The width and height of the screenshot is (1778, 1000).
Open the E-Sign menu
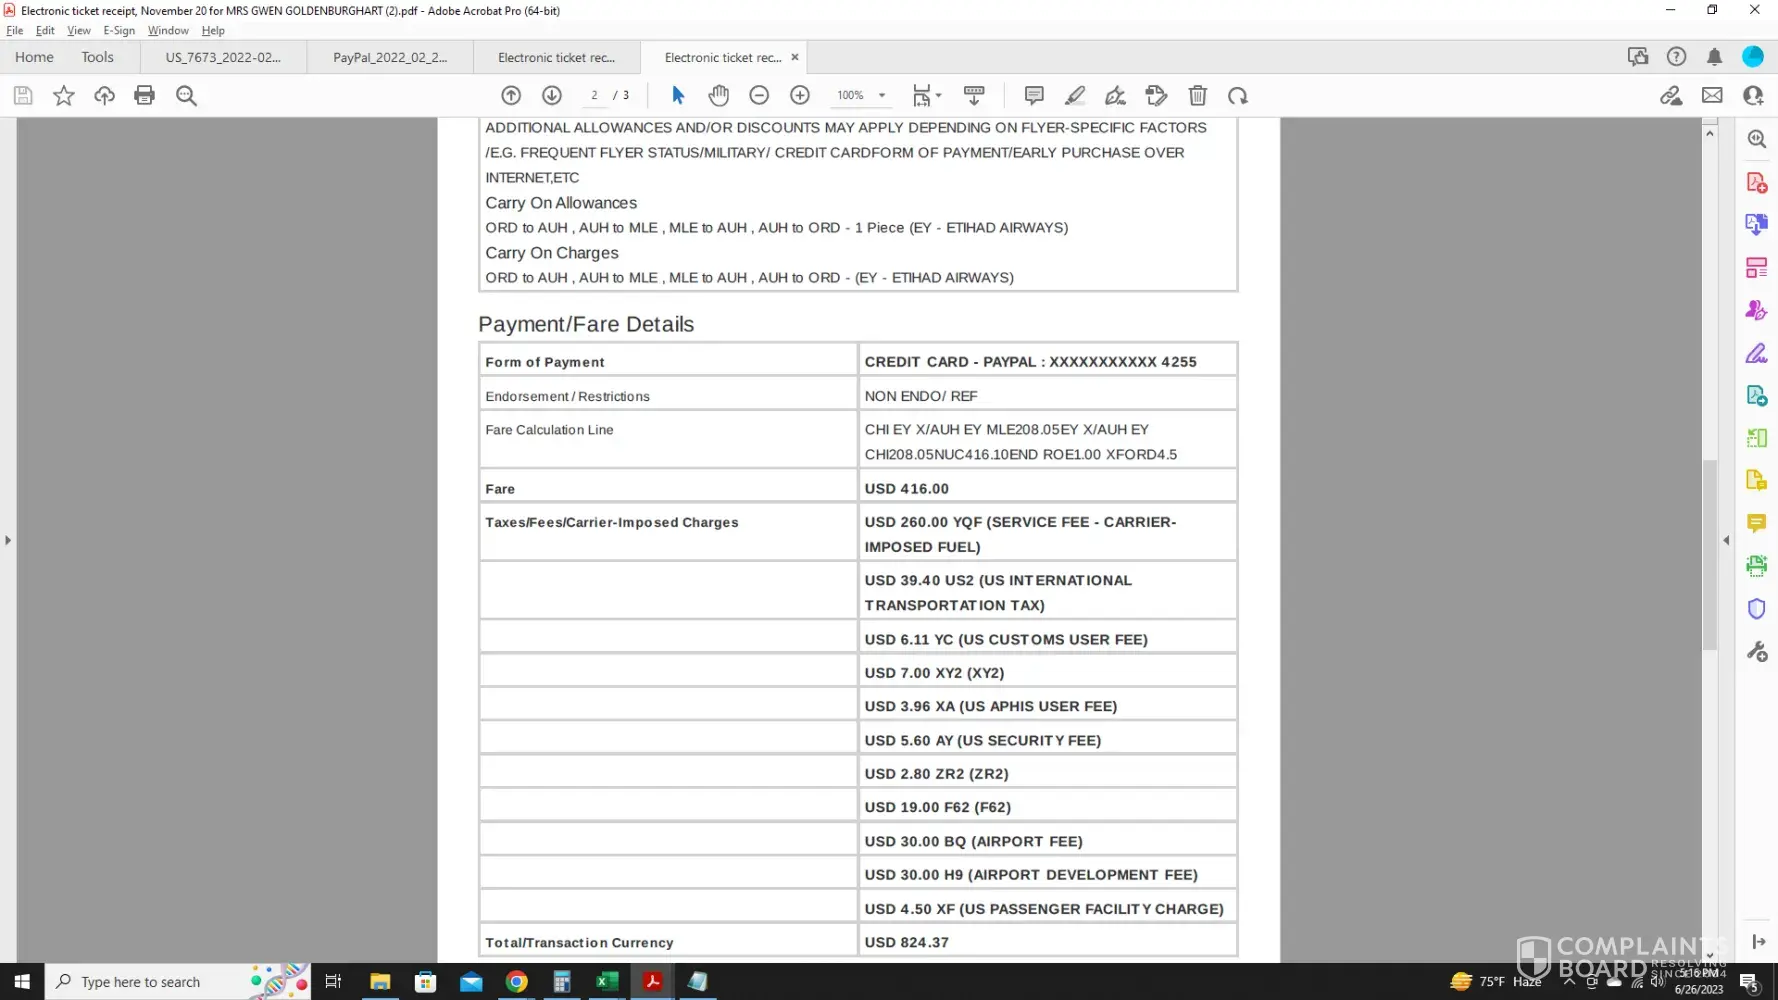[119, 31]
